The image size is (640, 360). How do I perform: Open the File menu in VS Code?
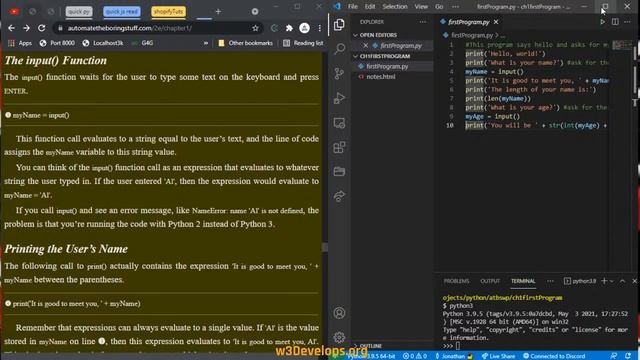353,7
